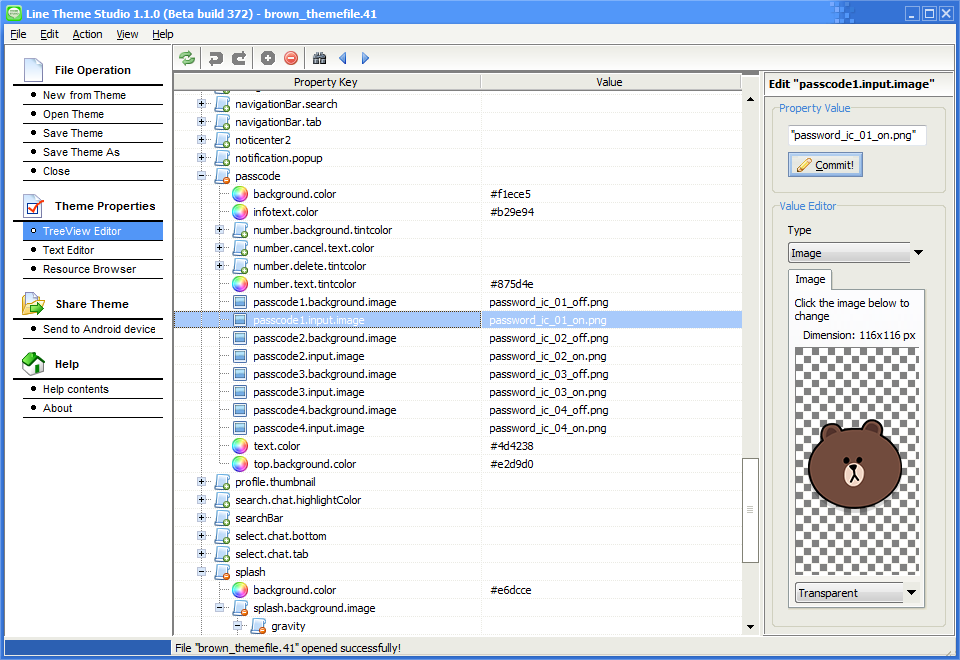Viewport: 960px width, 660px height.
Task: Click the undo arrow toolbar icon
Action: [x=215, y=58]
